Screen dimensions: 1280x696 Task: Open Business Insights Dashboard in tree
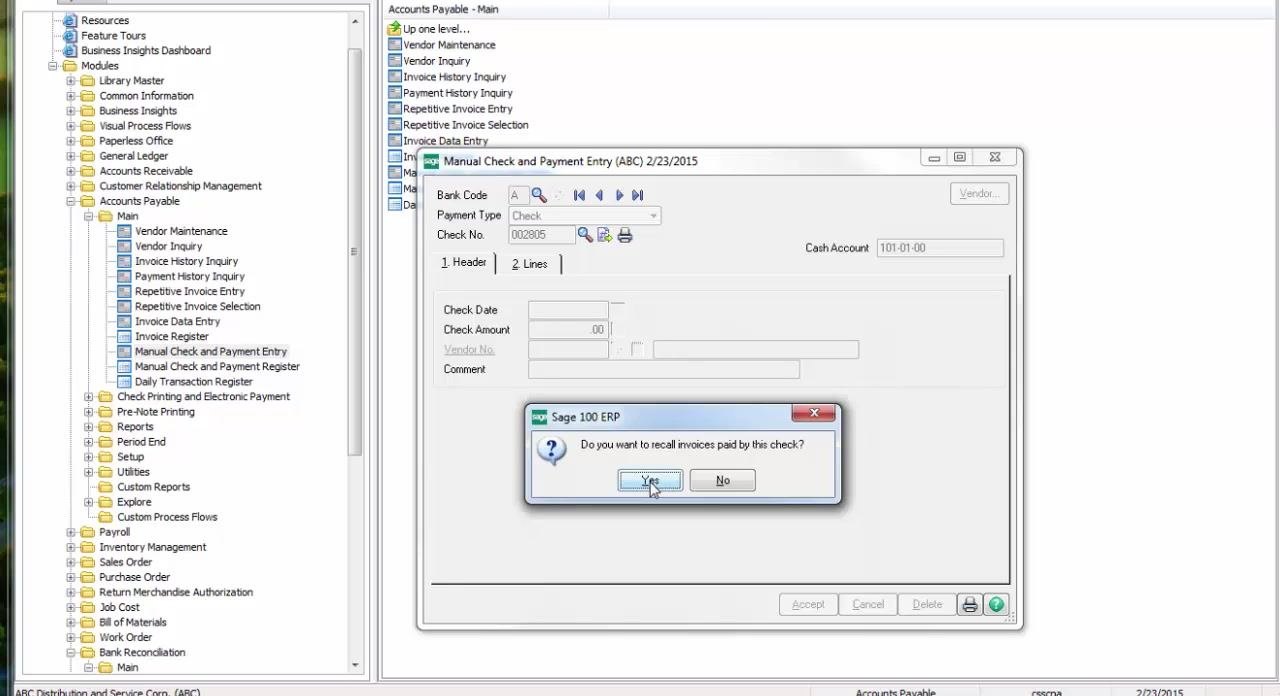pos(146,51)
